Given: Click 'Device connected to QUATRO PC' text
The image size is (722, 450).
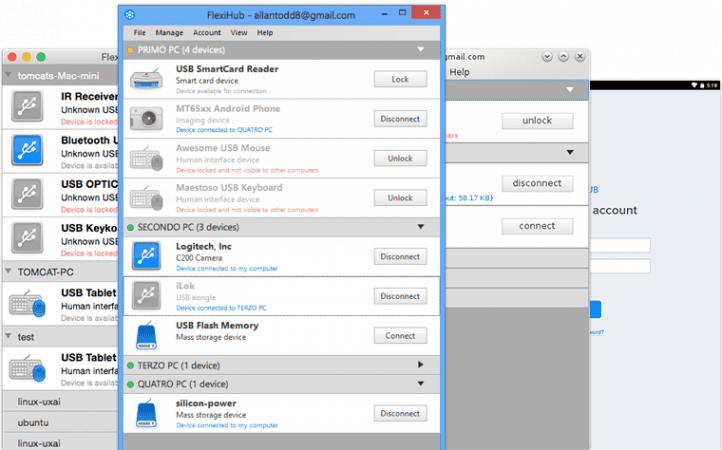Looking at the screenshot, I should [224, 130].
